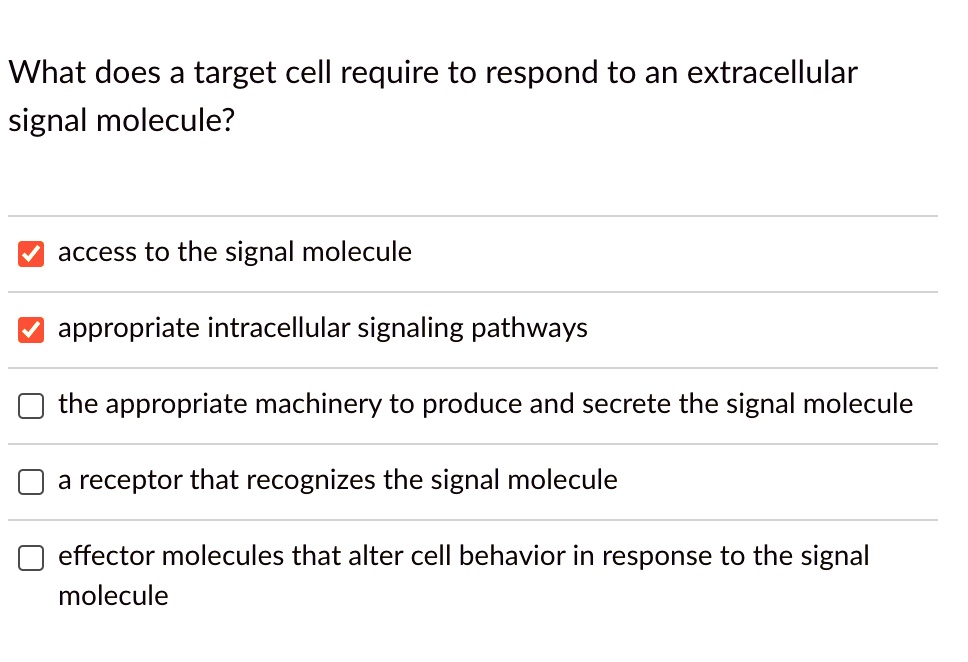Click the label mentioning a receptor
The image size is (968, 662).
click(x=337, y=480)
